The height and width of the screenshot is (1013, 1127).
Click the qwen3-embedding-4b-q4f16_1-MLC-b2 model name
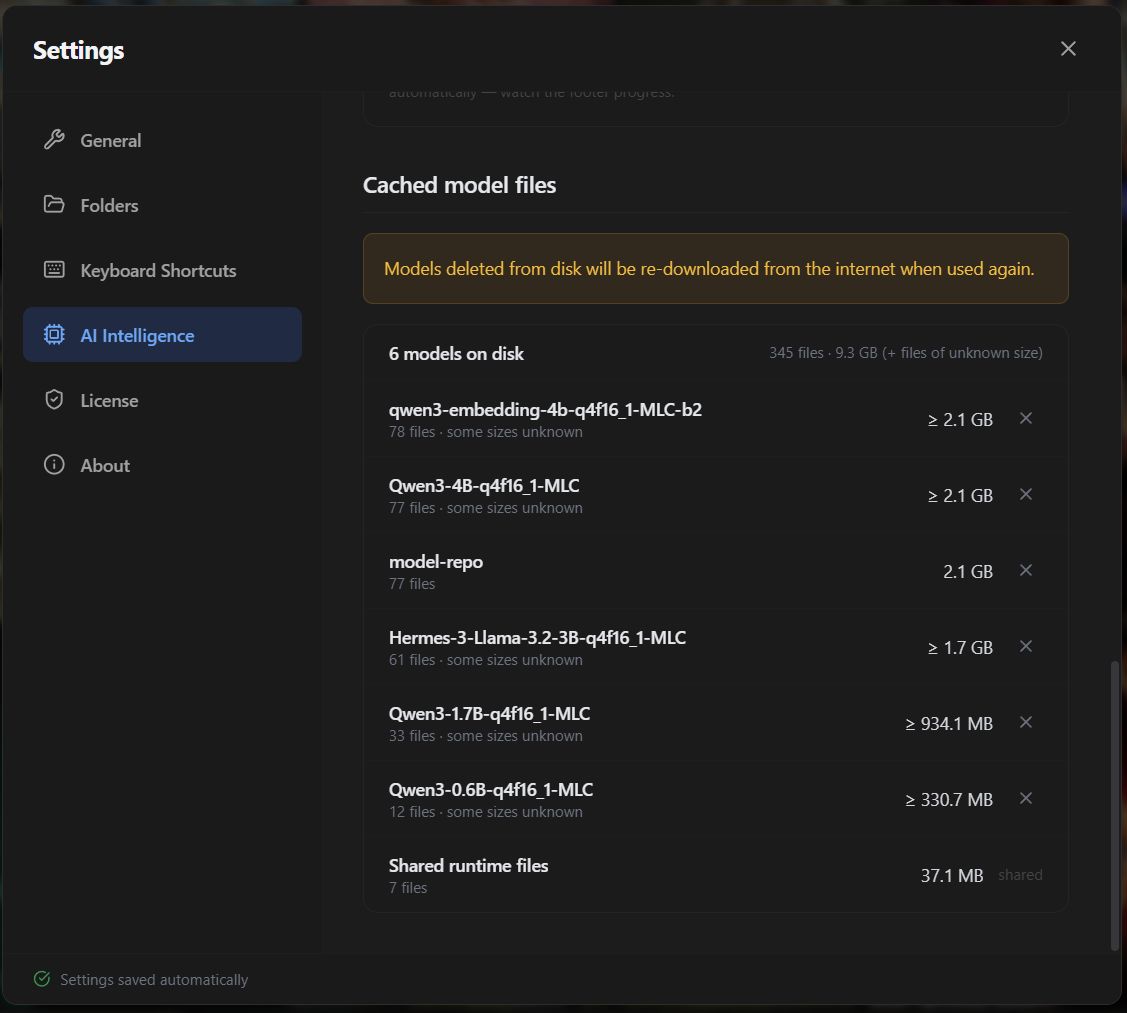(545, 410)
